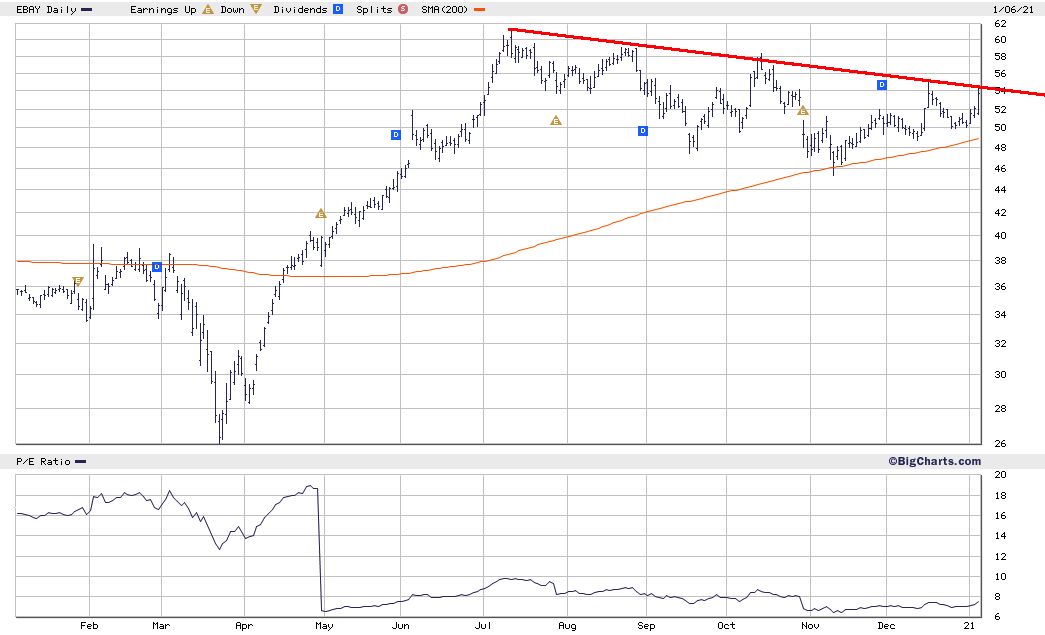Click the earnings-up marker before November
This screenshot has height=635, width=1045.
(803, 111)
